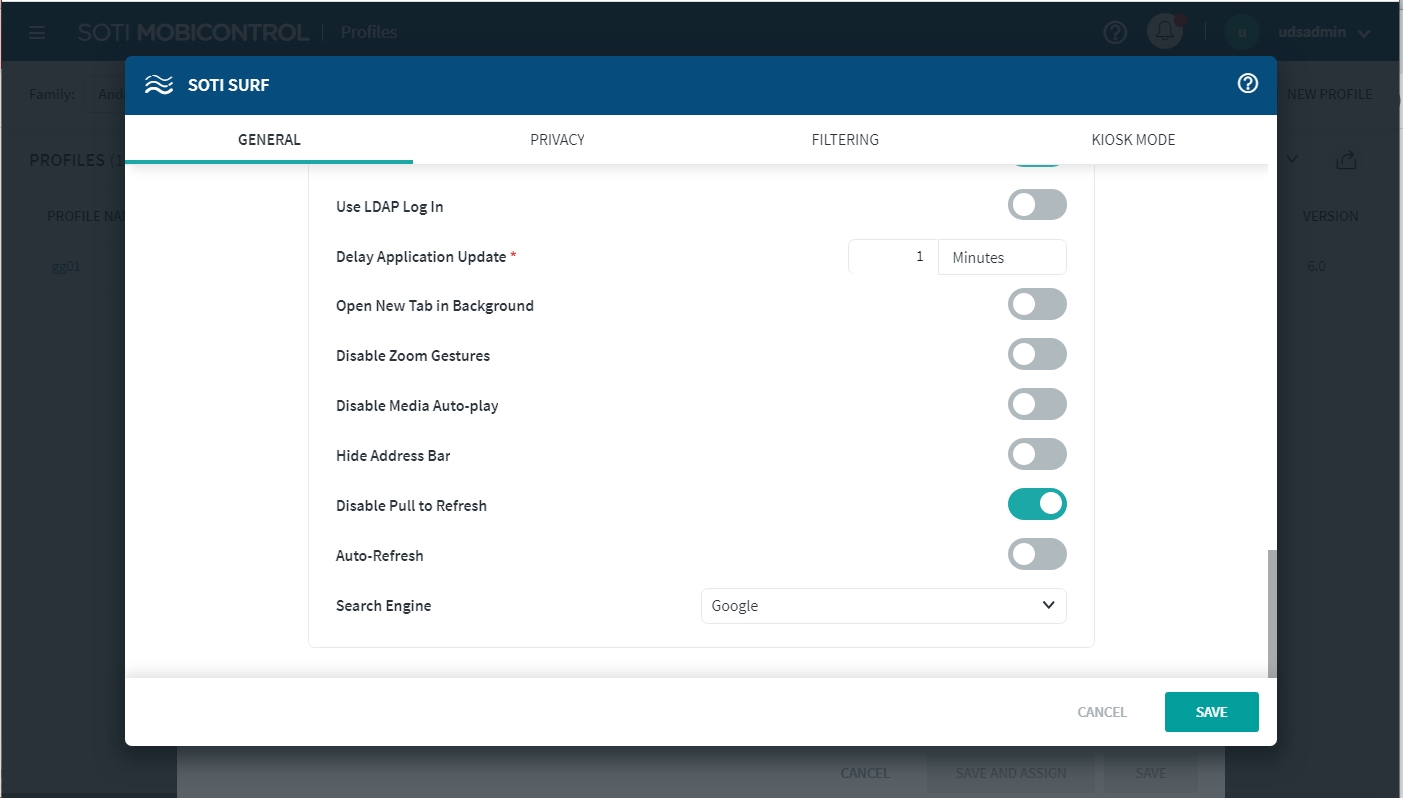Open the Kiosk Mode tab
Image resolution: width=1403 pixels, height=798 pixels.
(x=1133, y=140)
